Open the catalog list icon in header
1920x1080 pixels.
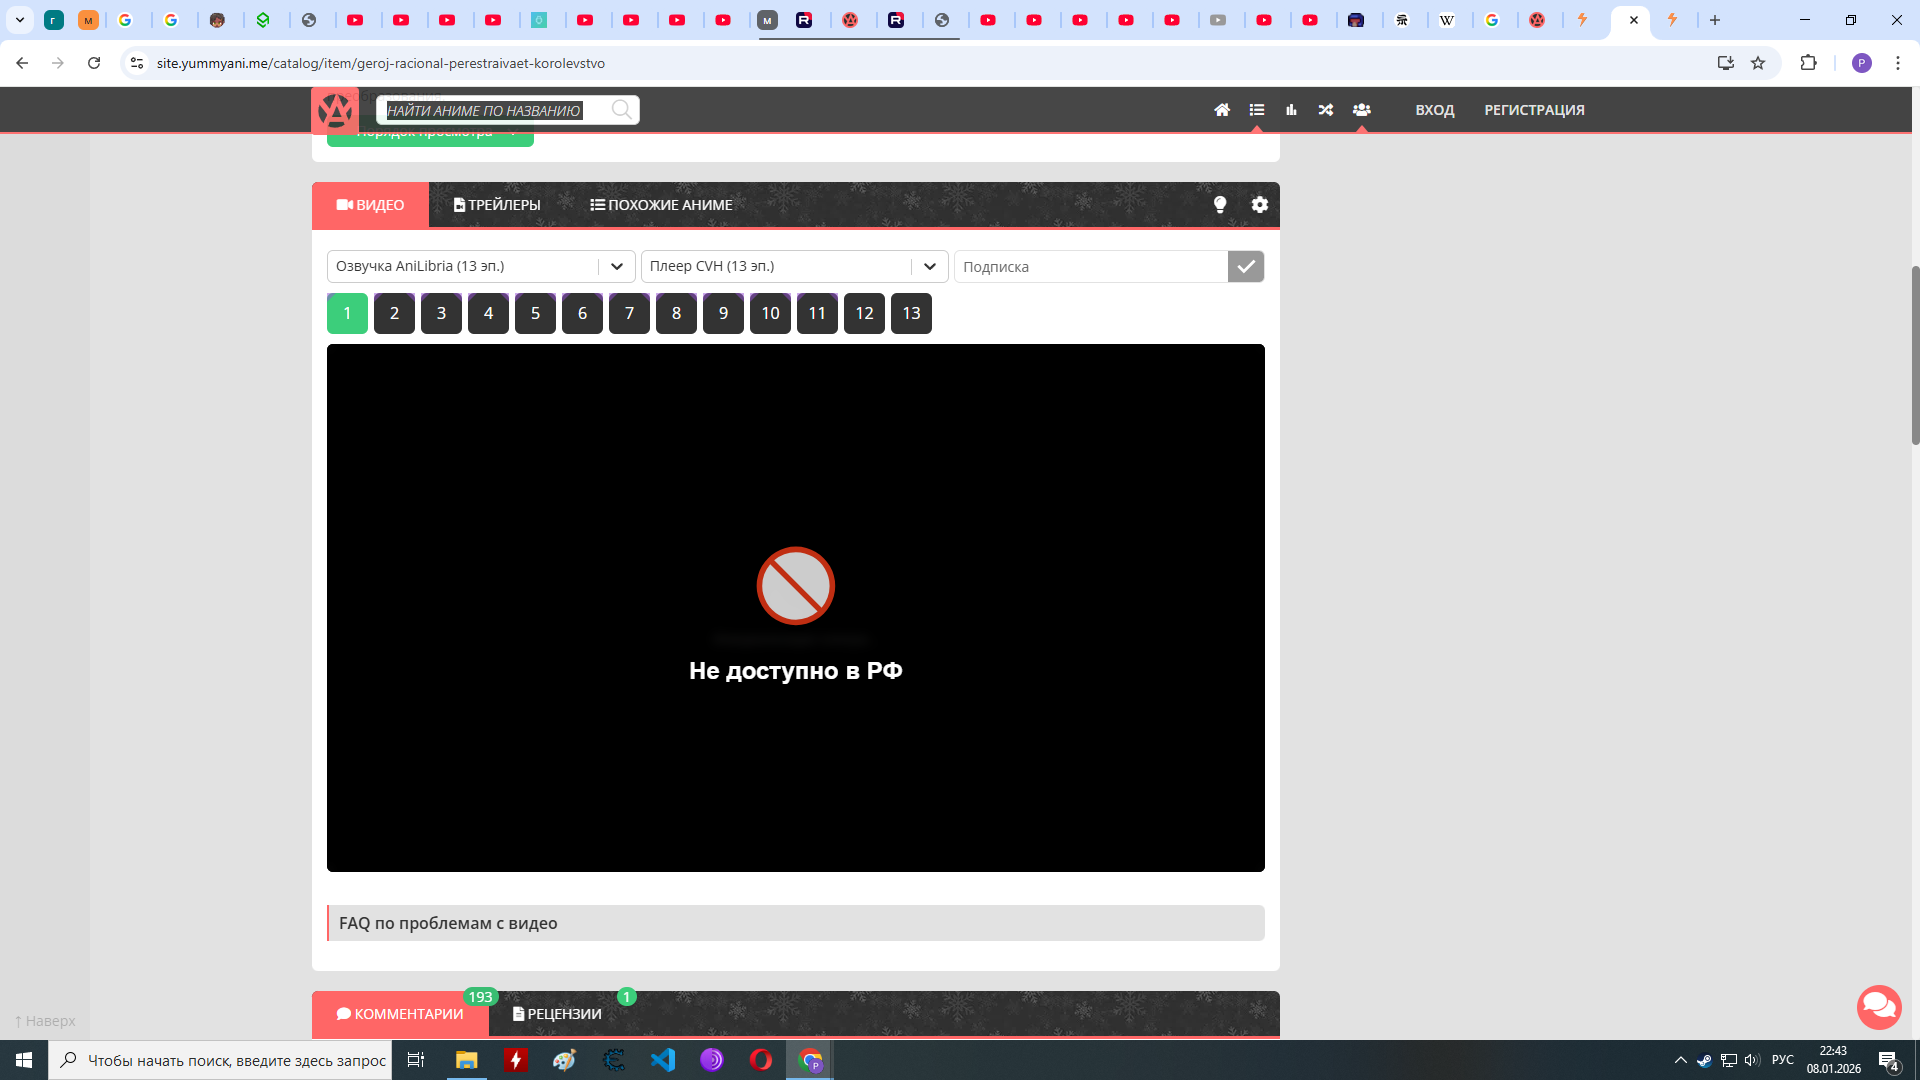[x=1257, y=110]
